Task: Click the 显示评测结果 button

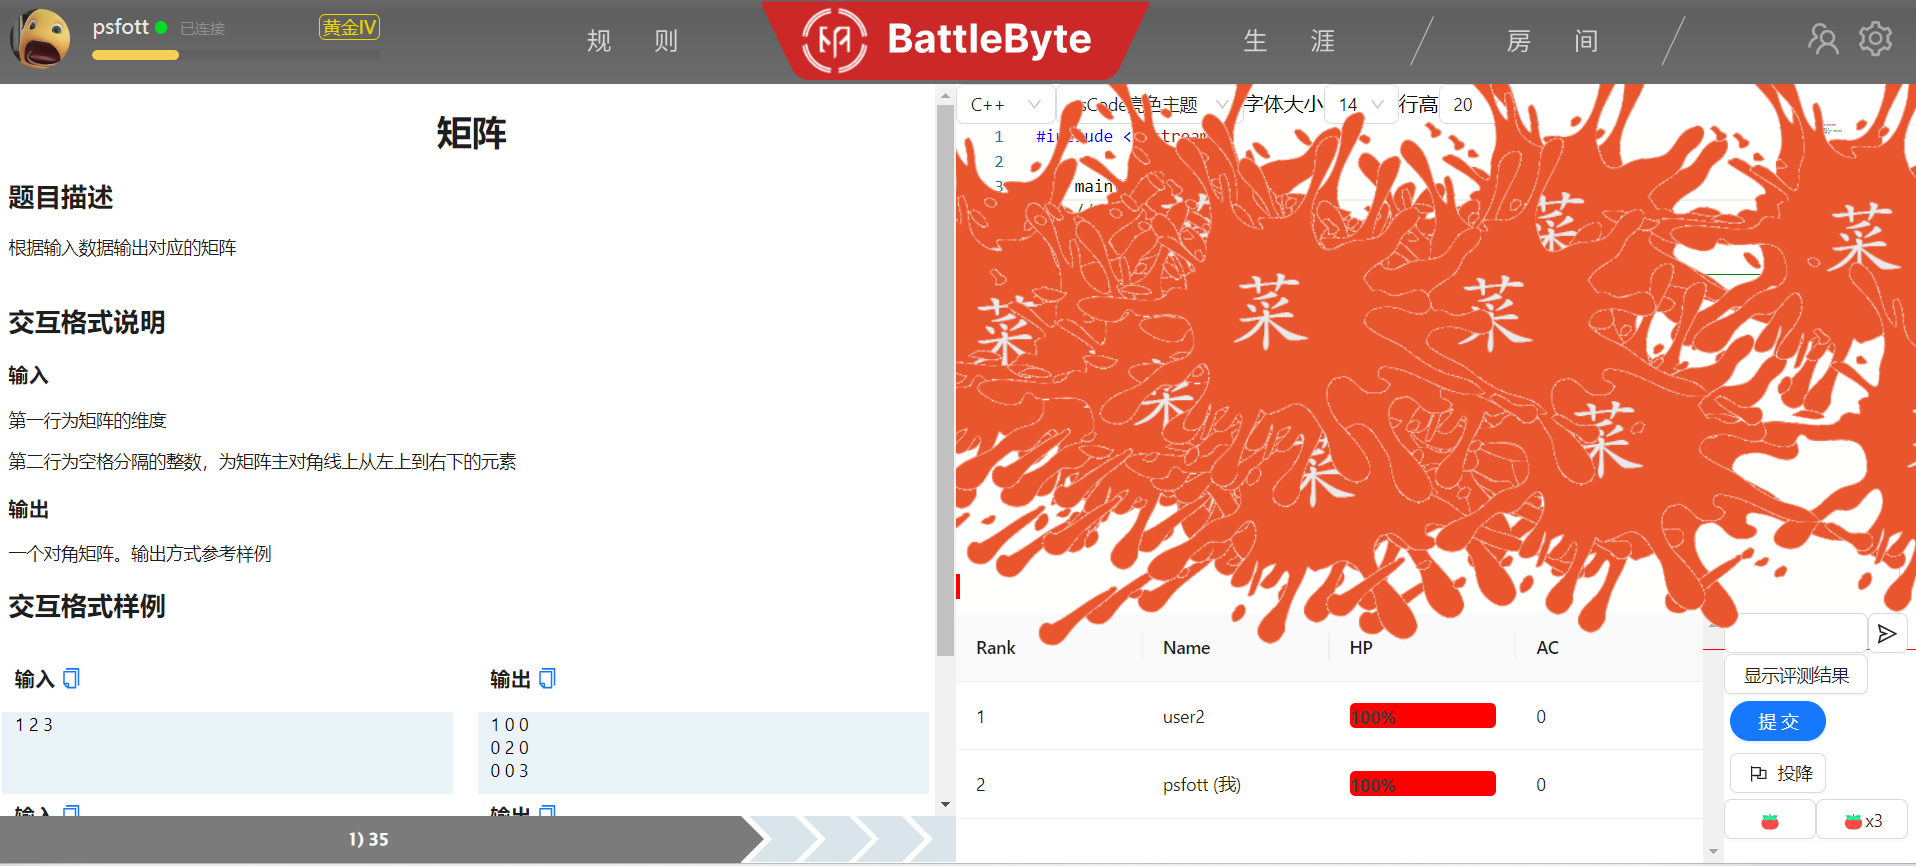Action: click(x=1796, y=675)
